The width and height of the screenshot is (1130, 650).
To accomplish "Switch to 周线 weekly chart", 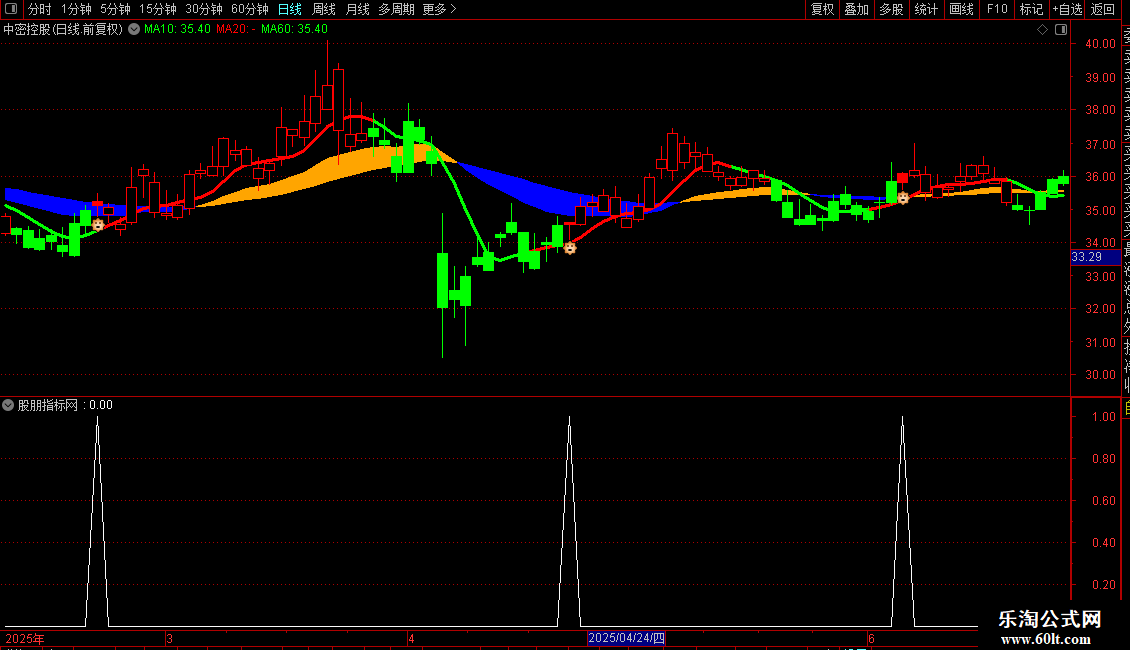I will click(324, 9).
